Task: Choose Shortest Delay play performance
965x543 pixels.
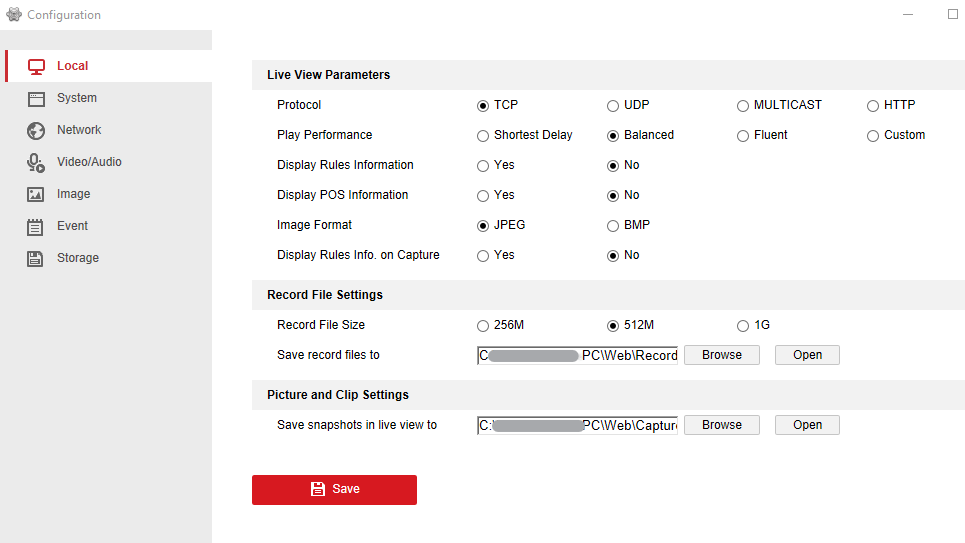Action: [483, 135]
